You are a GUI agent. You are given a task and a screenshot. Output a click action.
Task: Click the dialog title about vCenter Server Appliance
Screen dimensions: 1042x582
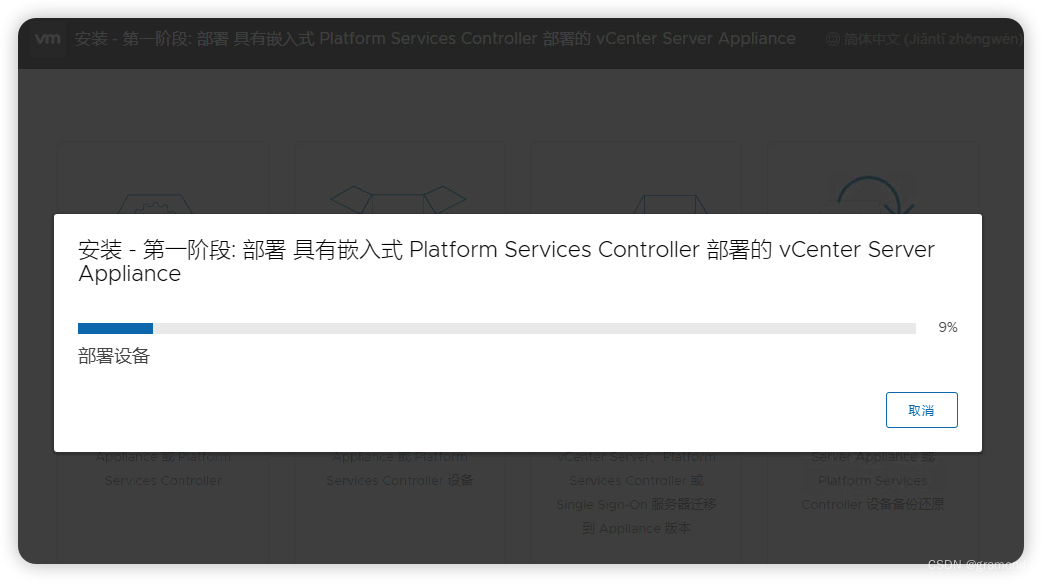506,261
